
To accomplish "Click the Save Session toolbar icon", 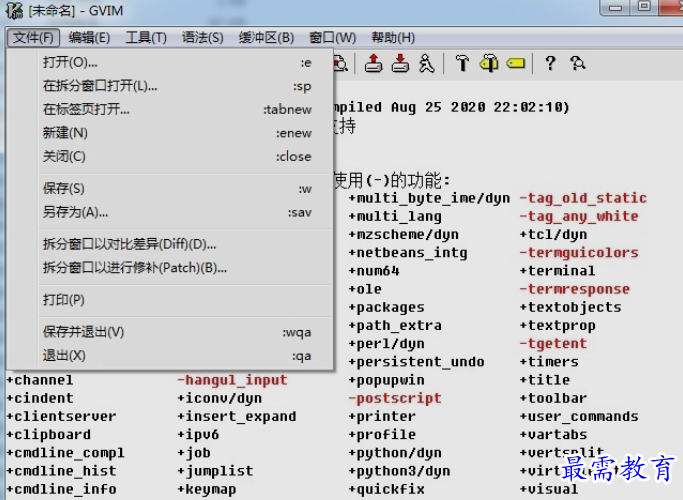I will pyautogui.click(x=400, y=64).
